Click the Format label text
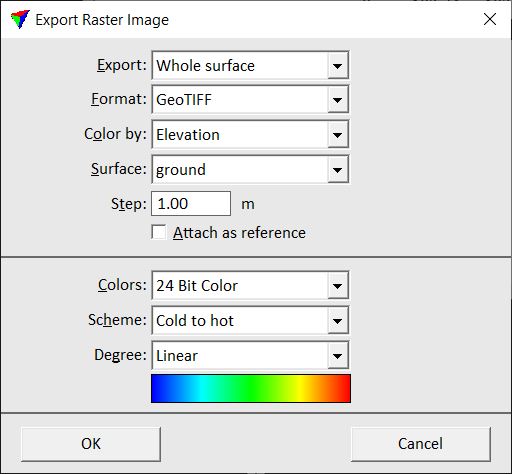The height and width of the screenshot is (474, 512). [119, 99]
